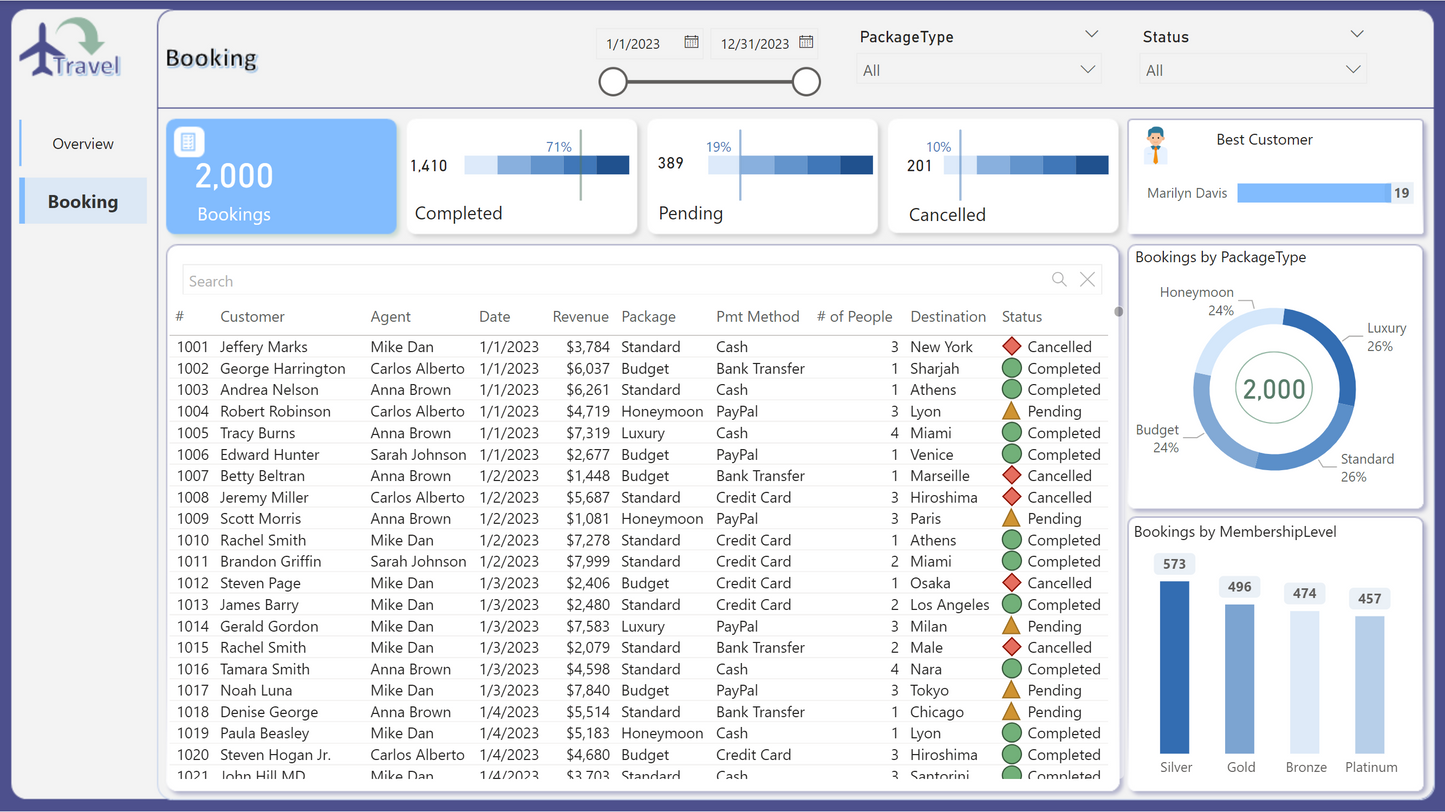Click the orange Pending triangle for Robert Robinson
1445x812 pixels.
coord(1011,411)
